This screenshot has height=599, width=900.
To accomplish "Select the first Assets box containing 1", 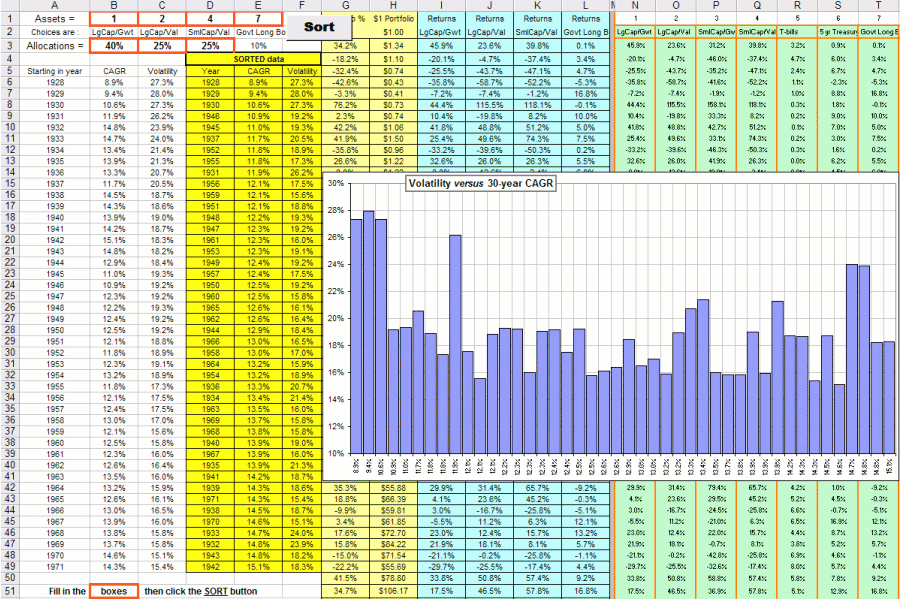I will click(x=114, y=19).
